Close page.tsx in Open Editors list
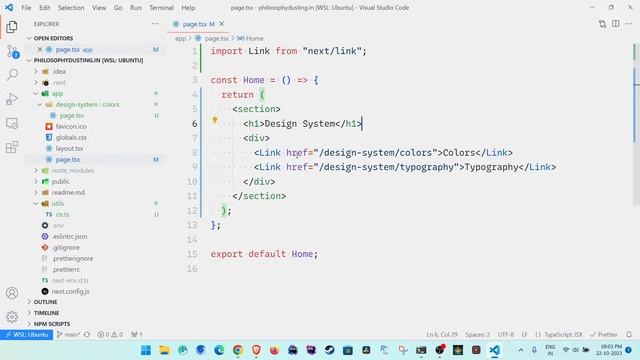The height and width of the screenshot is (360, 640). click(40, 49)
